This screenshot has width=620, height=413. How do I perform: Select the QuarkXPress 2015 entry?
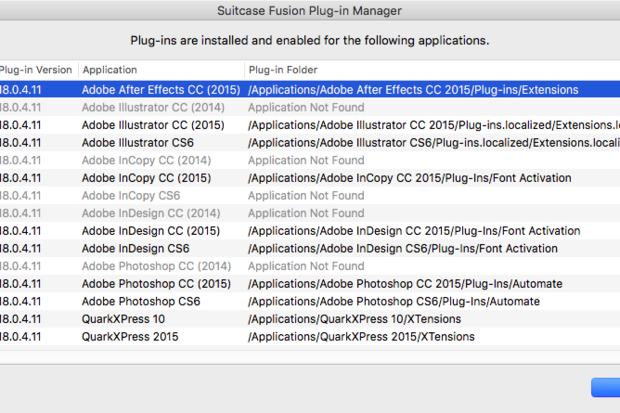click(x=130, y=337)
